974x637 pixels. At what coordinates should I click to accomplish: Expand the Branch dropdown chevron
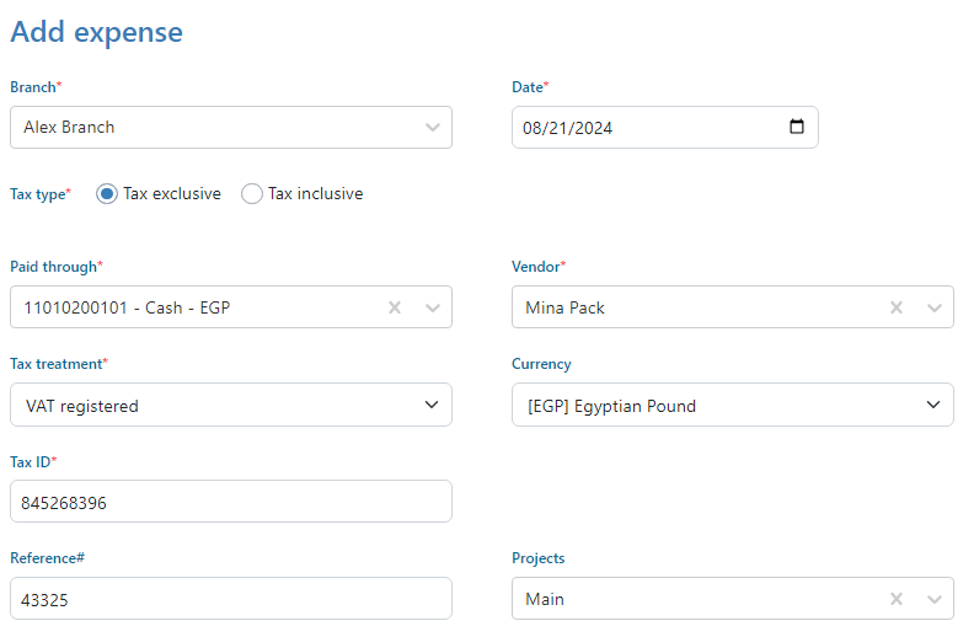pos(432,128)
